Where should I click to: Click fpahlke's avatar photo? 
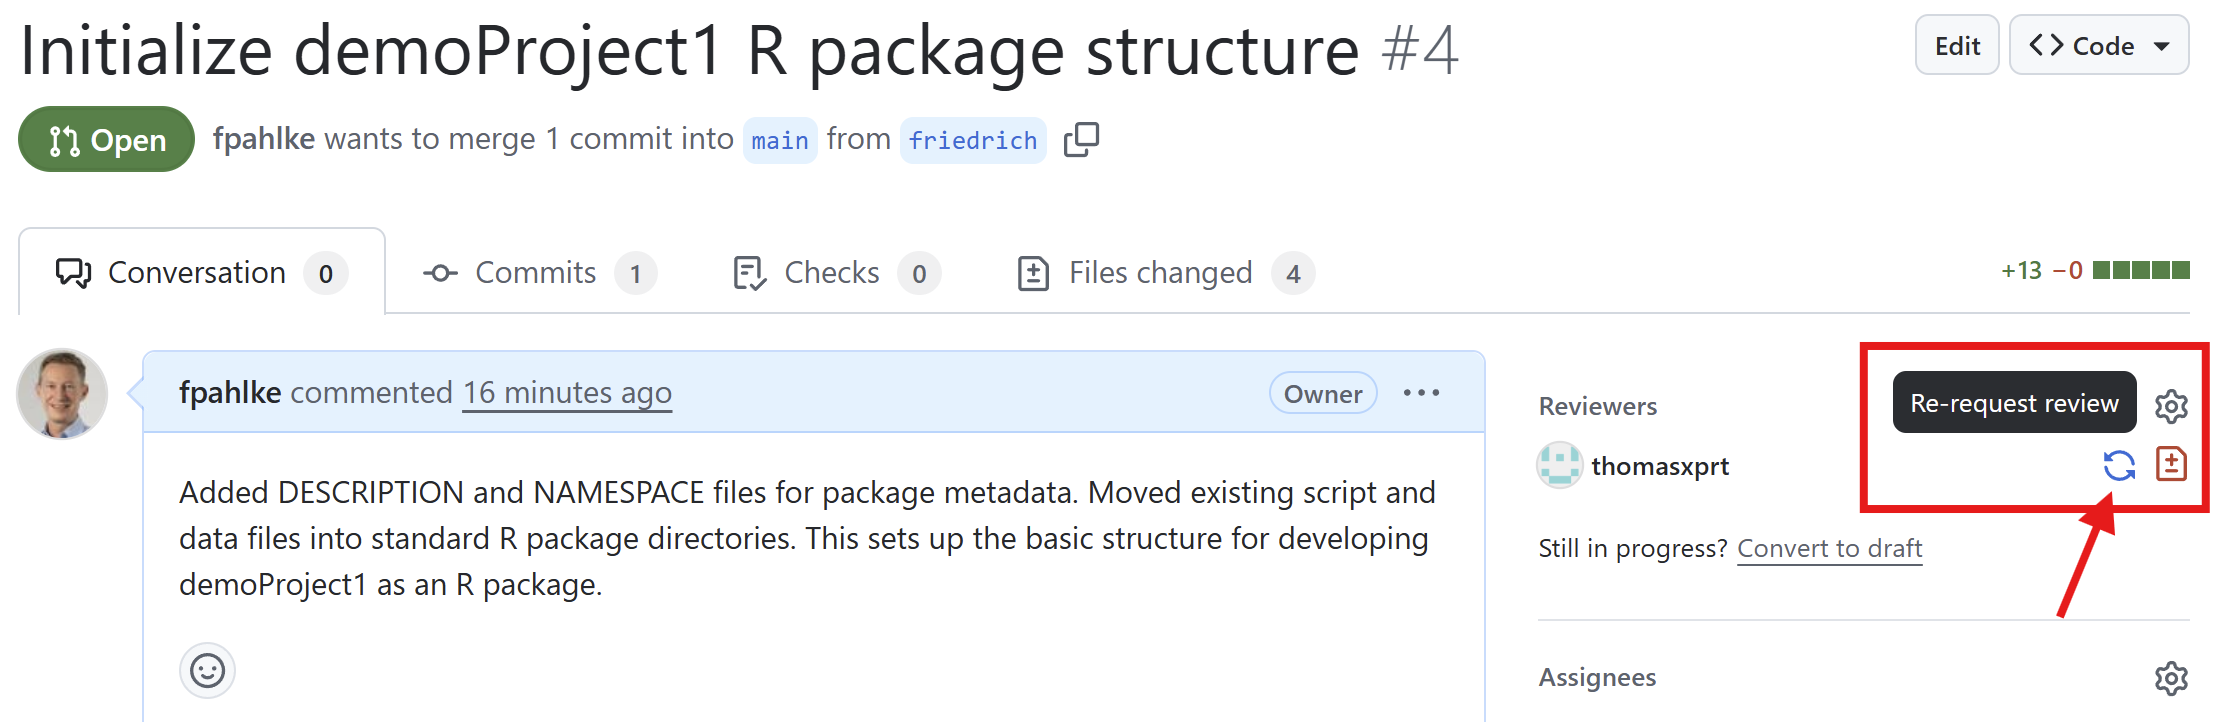tap(62, 394)
